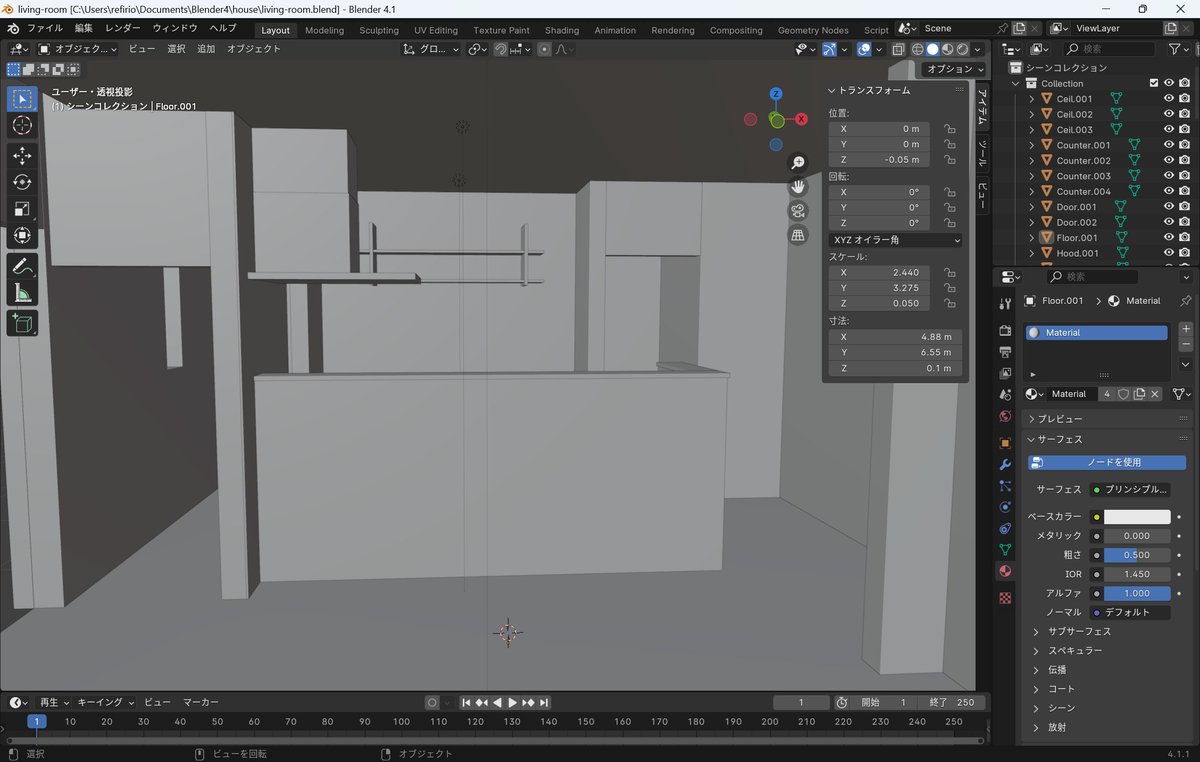
Task: Open the Physics properties tab icon
Action: [x=1005, y=507]
